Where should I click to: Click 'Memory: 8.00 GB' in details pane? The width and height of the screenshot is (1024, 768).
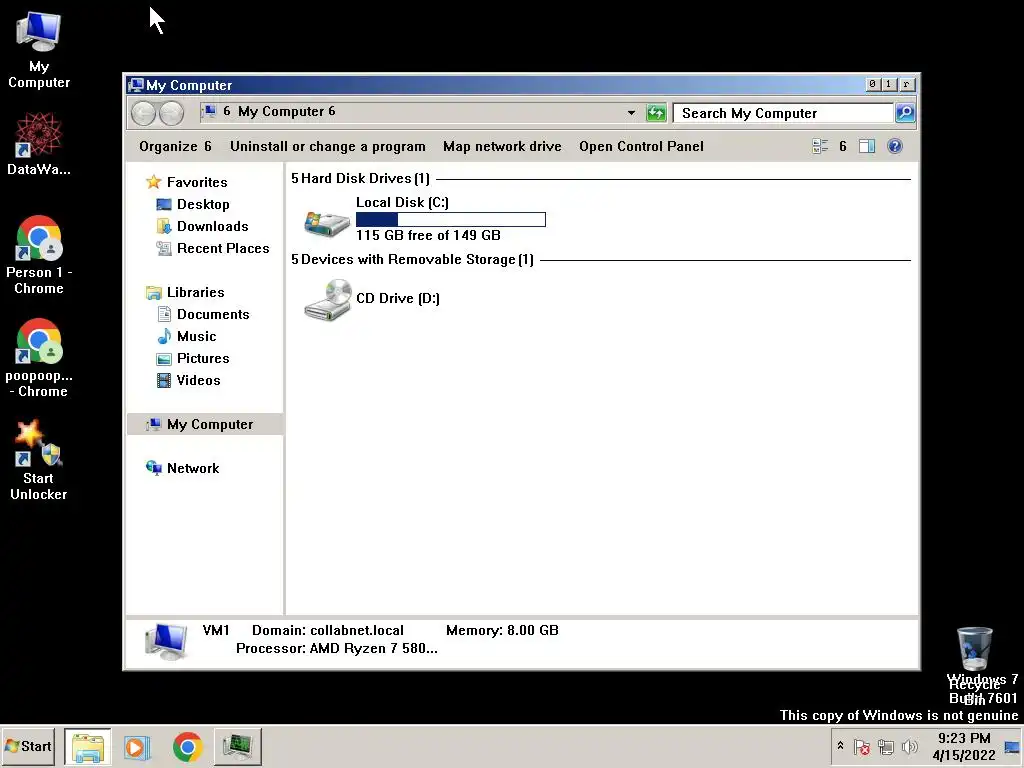pos(502,630)
